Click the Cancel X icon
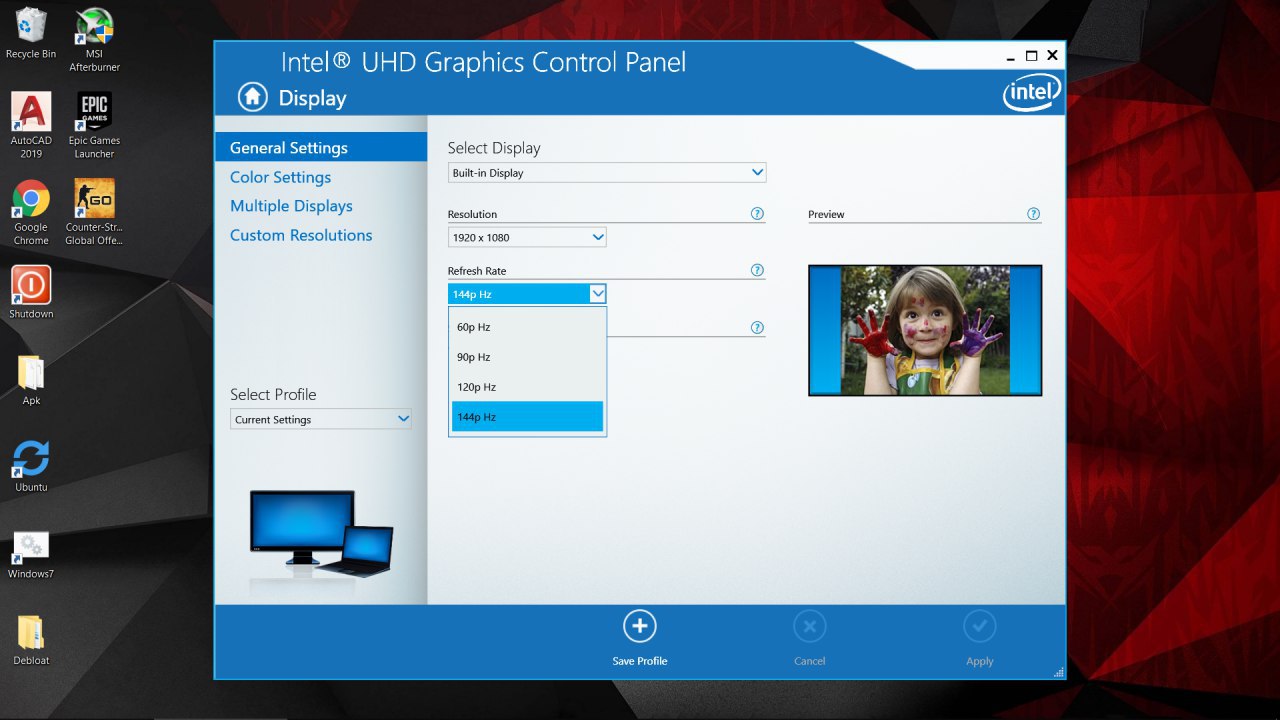This screenshot has height=720, width=1280. [x=810, y=626]
